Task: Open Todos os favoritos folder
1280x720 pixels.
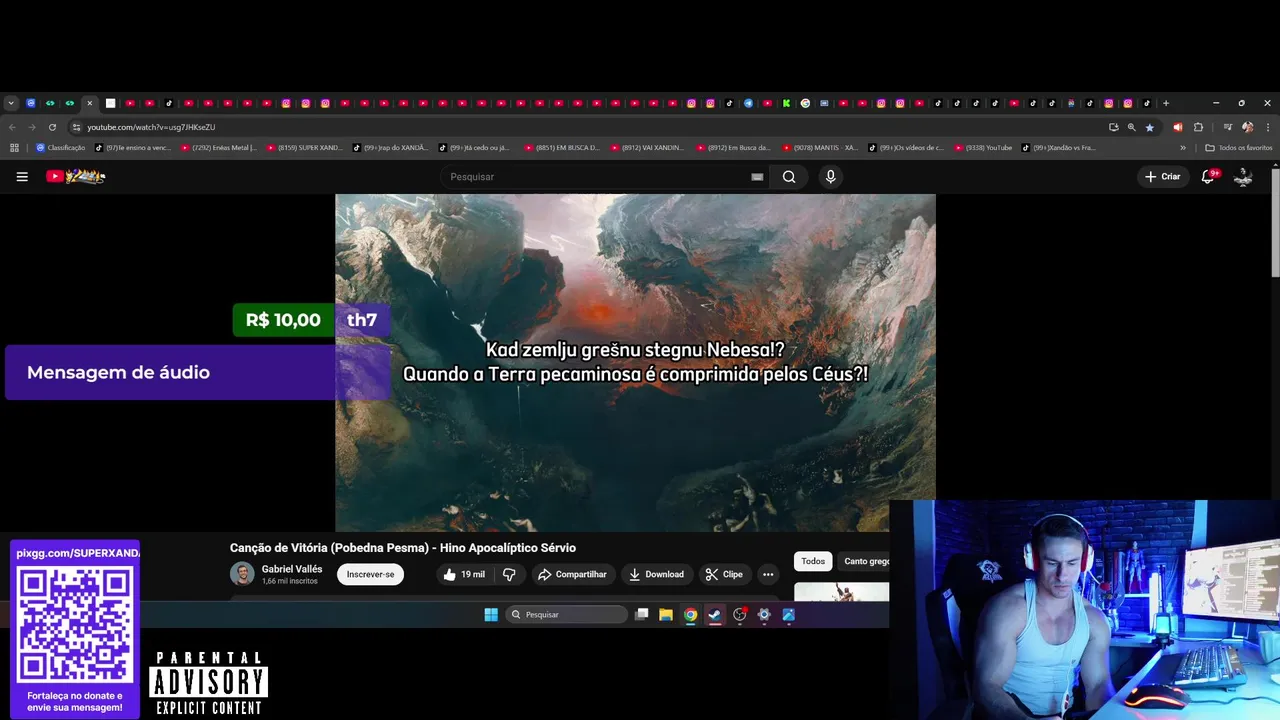Action: 1239,148
